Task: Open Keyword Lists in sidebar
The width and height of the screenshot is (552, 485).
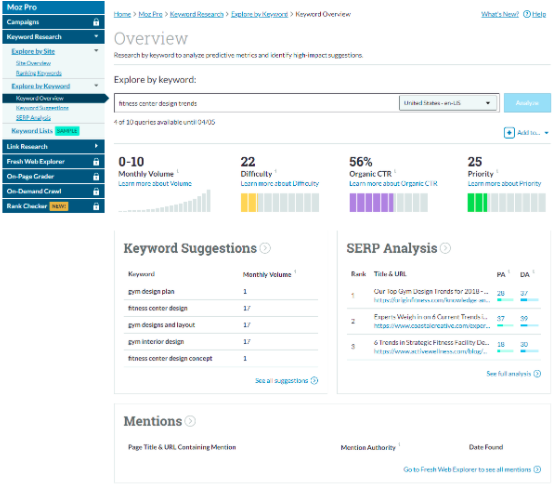Action: [x=32, y=131]
